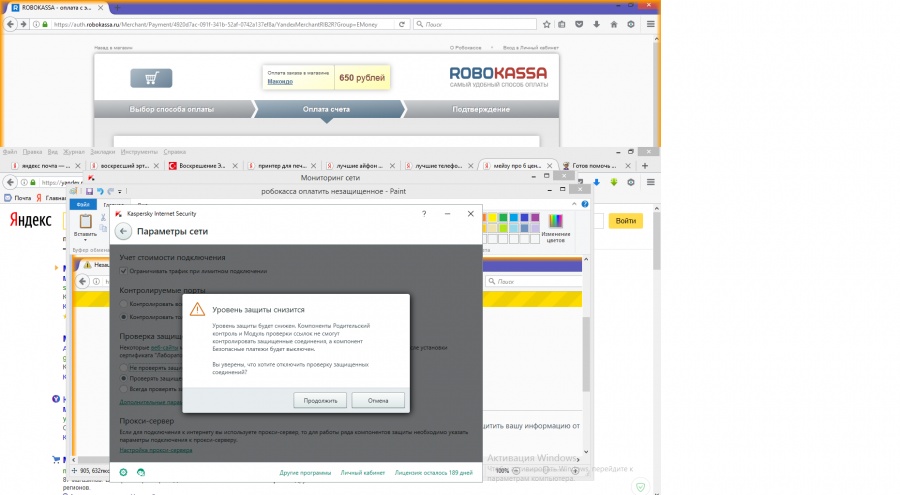Click Лицензия: осталось 189 дней link

tap(434, 473)
